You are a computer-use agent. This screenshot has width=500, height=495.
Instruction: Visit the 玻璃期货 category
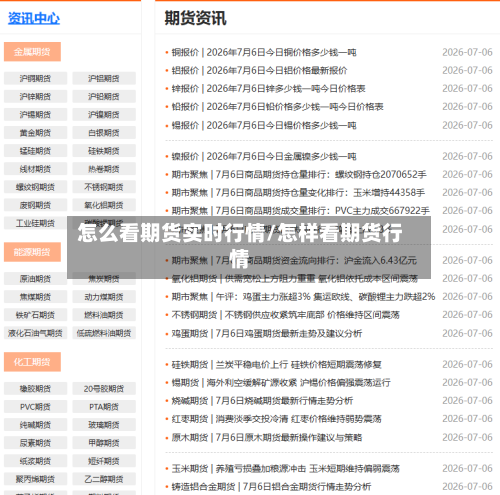click(104, 425)
